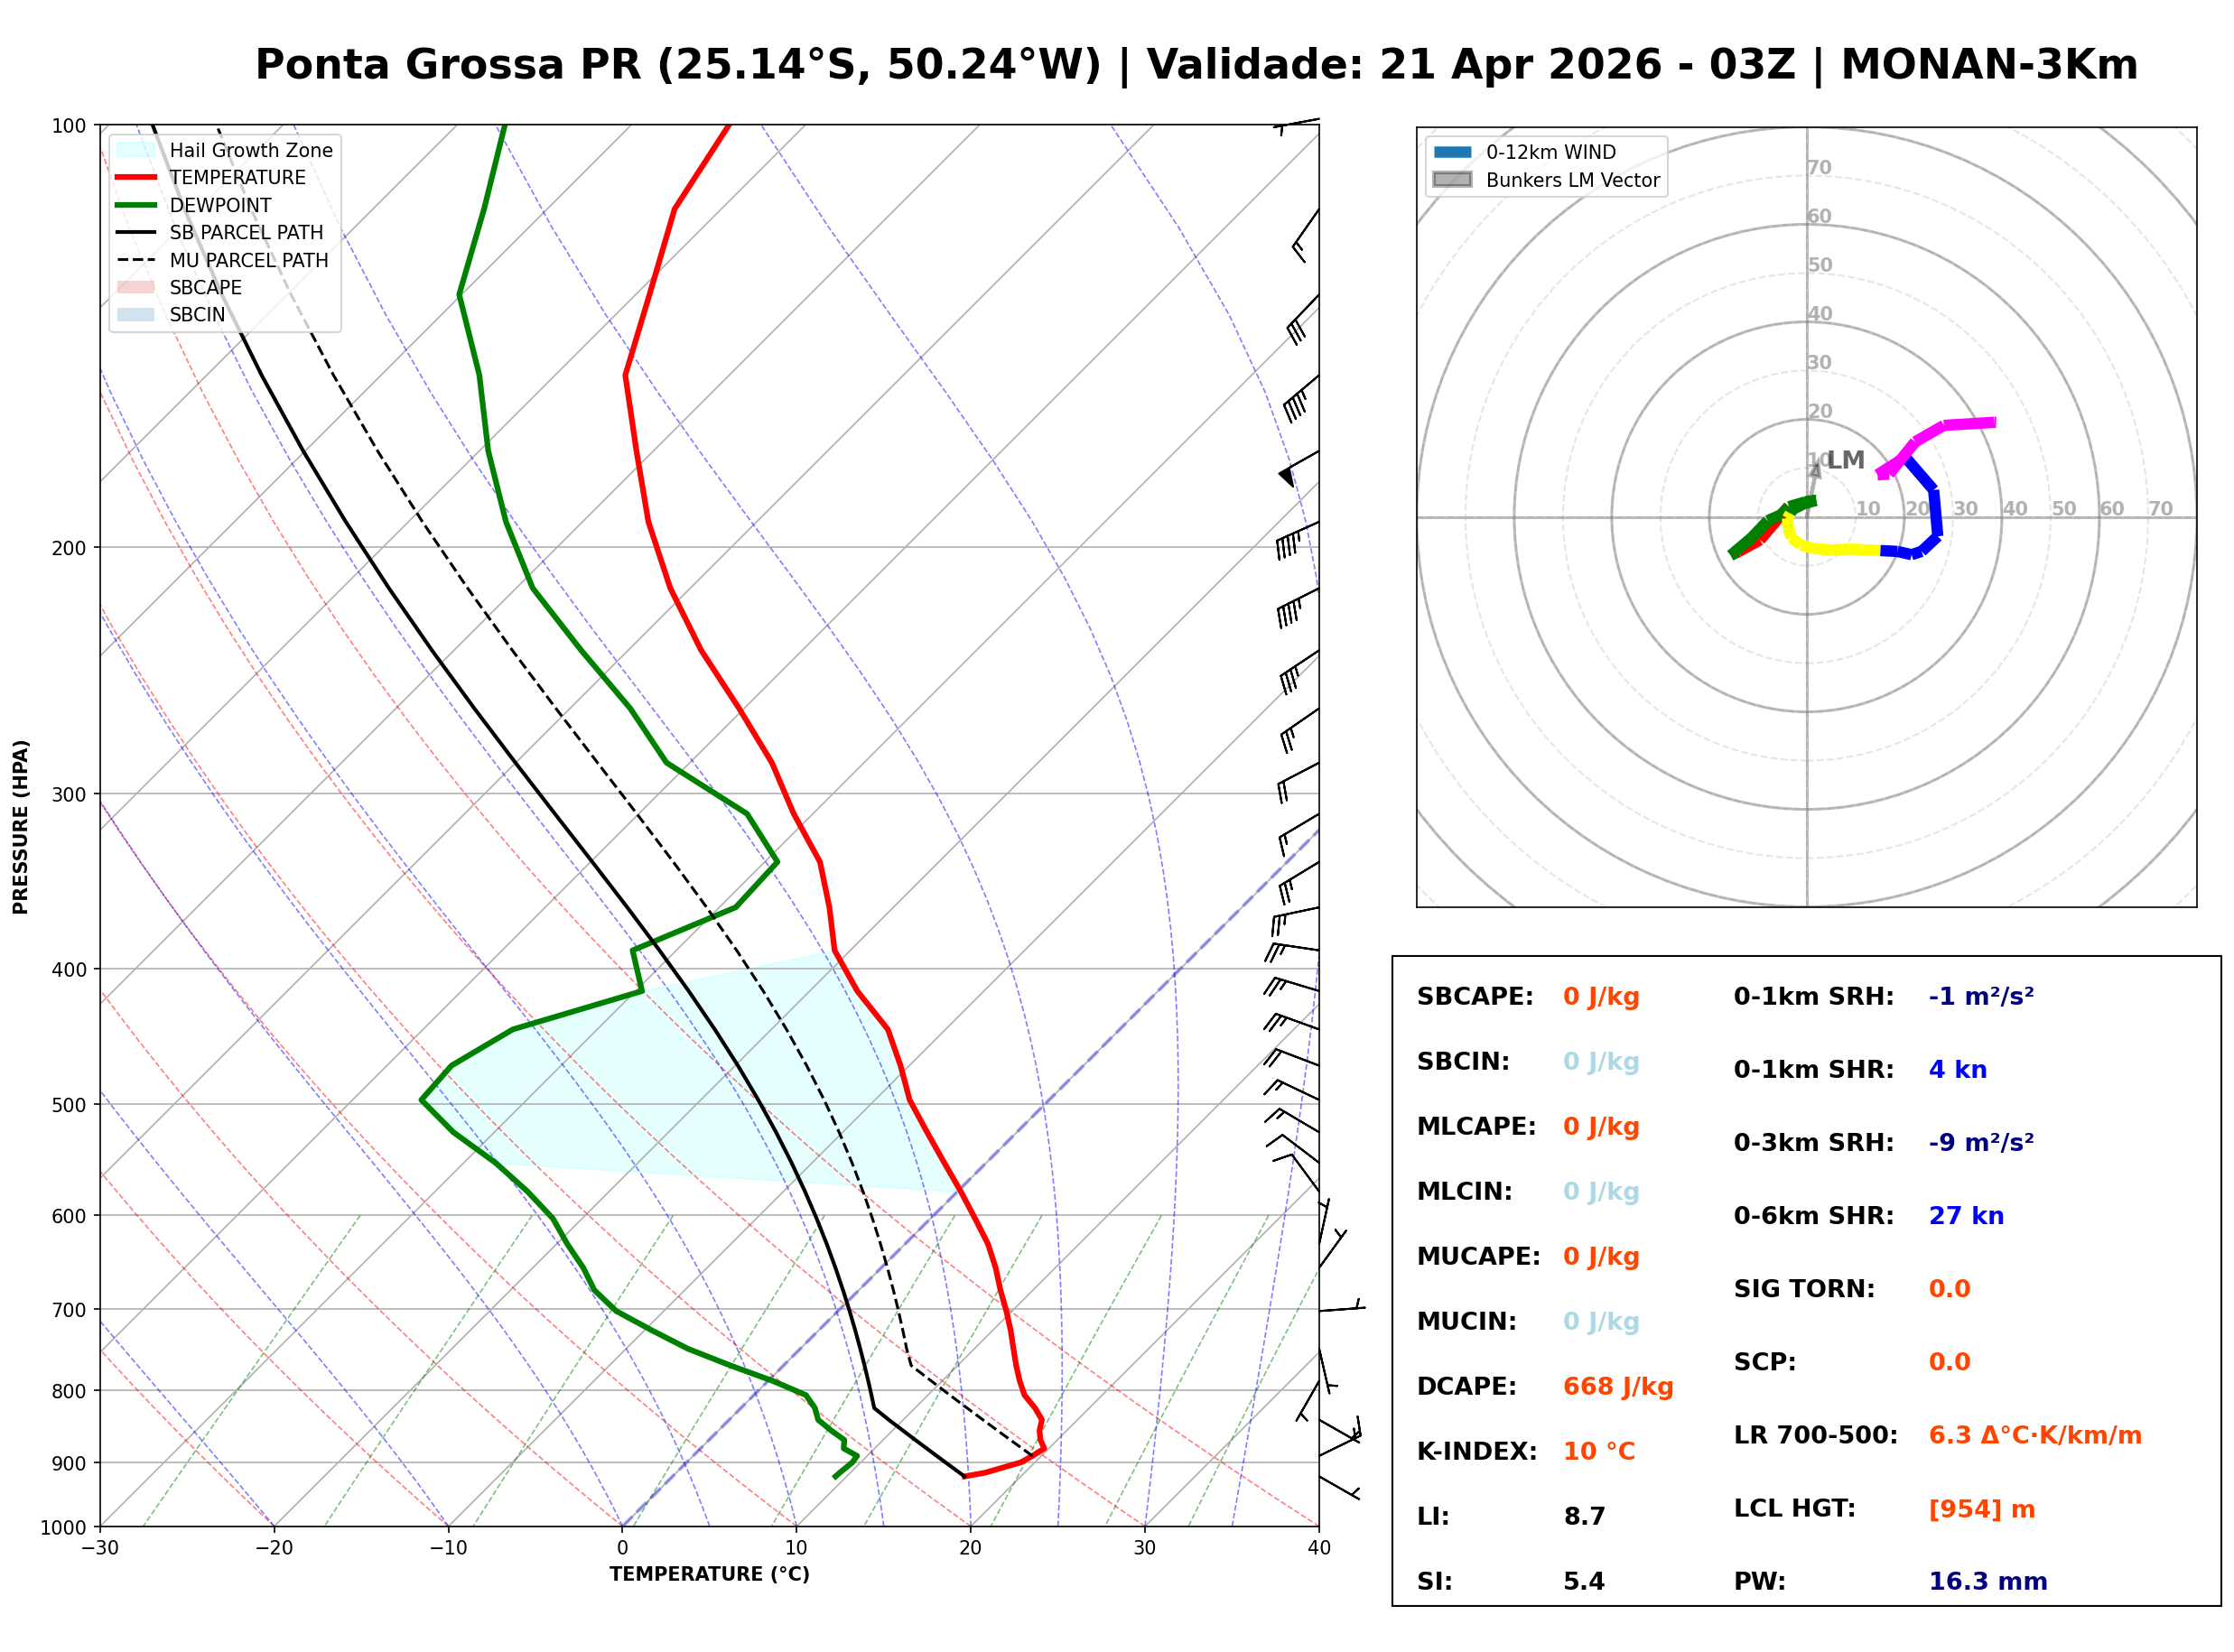Click the dashed MU PARCEL PATH legend line
Viewport: 2234px width, 1652px height.
tap(136, 260)
